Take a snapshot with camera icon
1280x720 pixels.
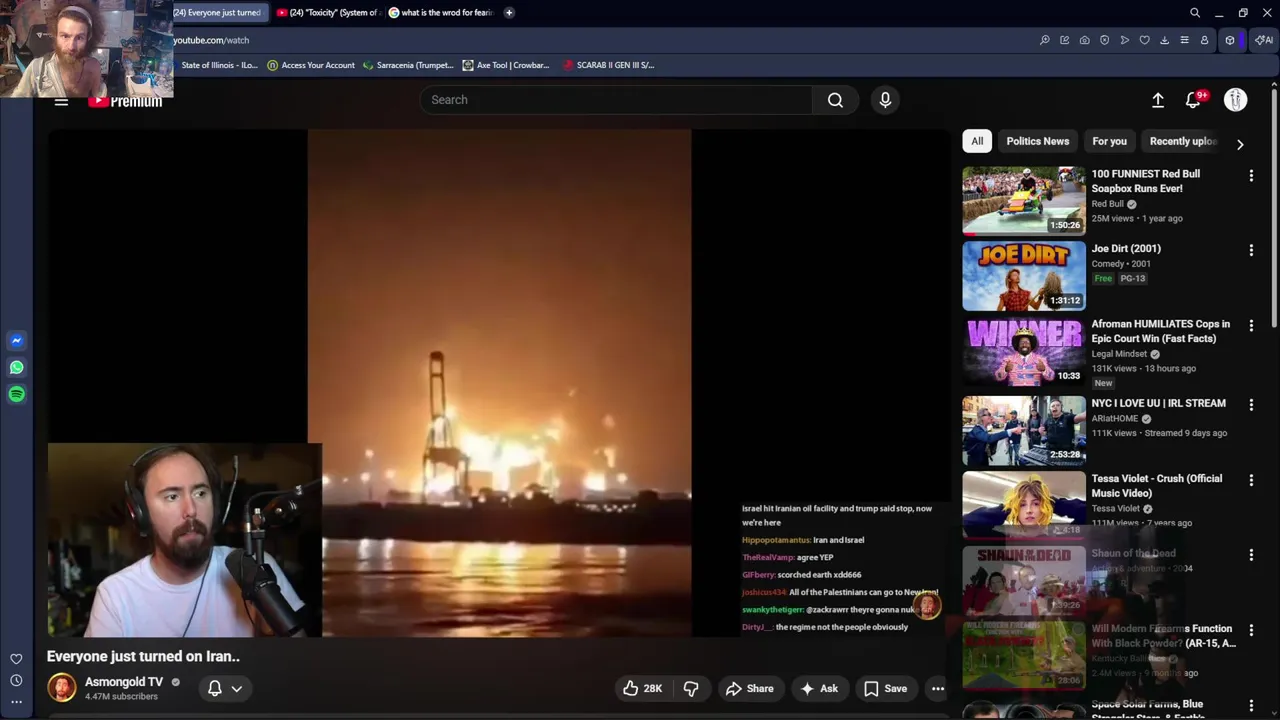(x=1085, y=40)
